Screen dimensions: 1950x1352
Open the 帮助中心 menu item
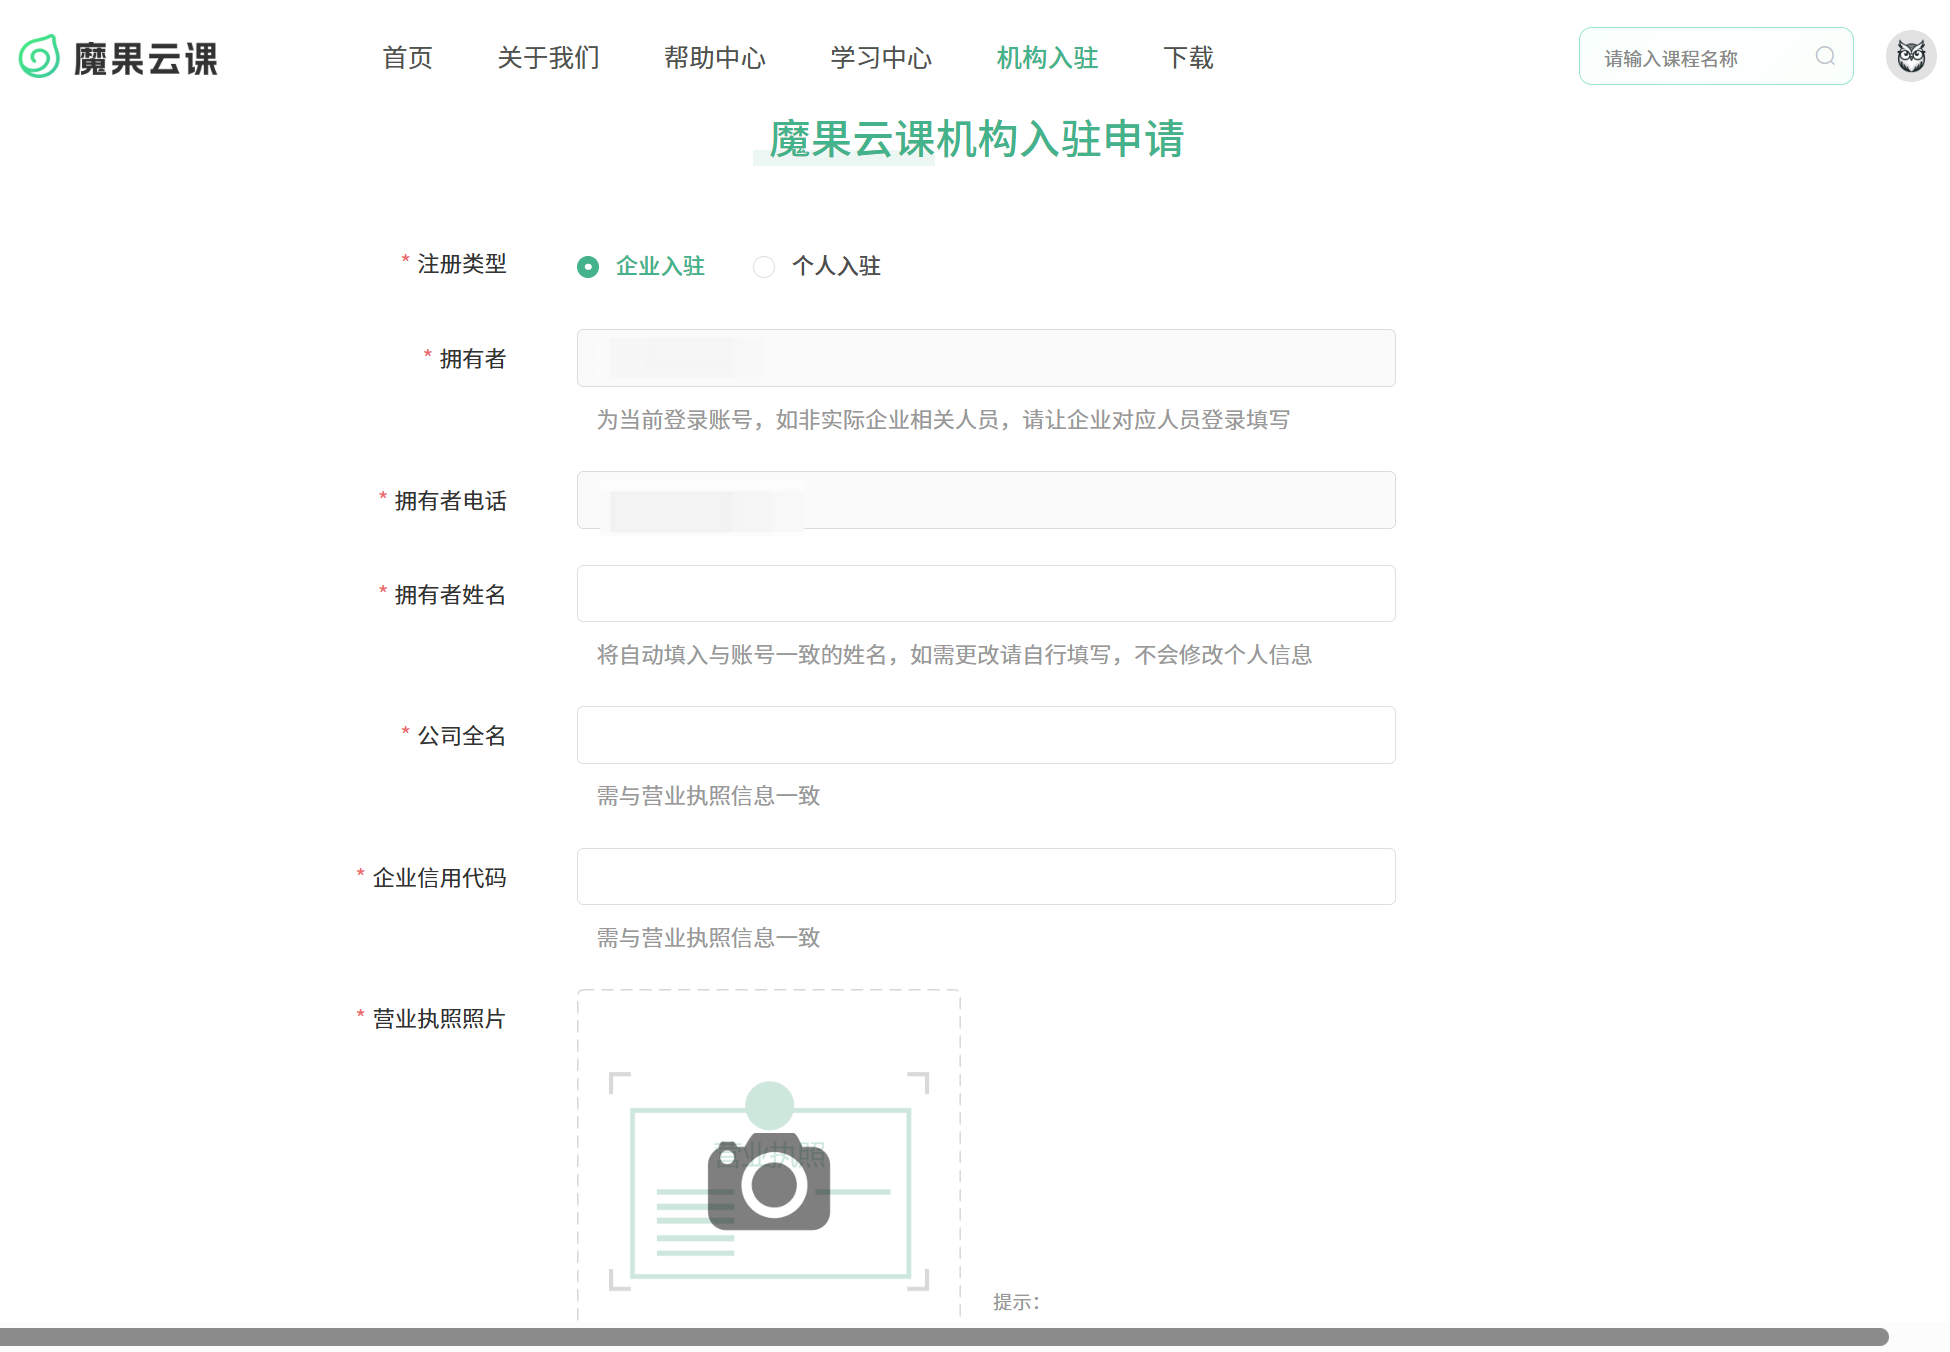click(x=715, y=58)
